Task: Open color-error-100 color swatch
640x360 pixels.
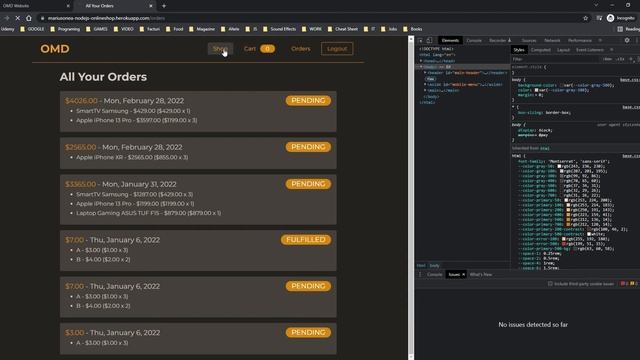Action: coord(564,239)
